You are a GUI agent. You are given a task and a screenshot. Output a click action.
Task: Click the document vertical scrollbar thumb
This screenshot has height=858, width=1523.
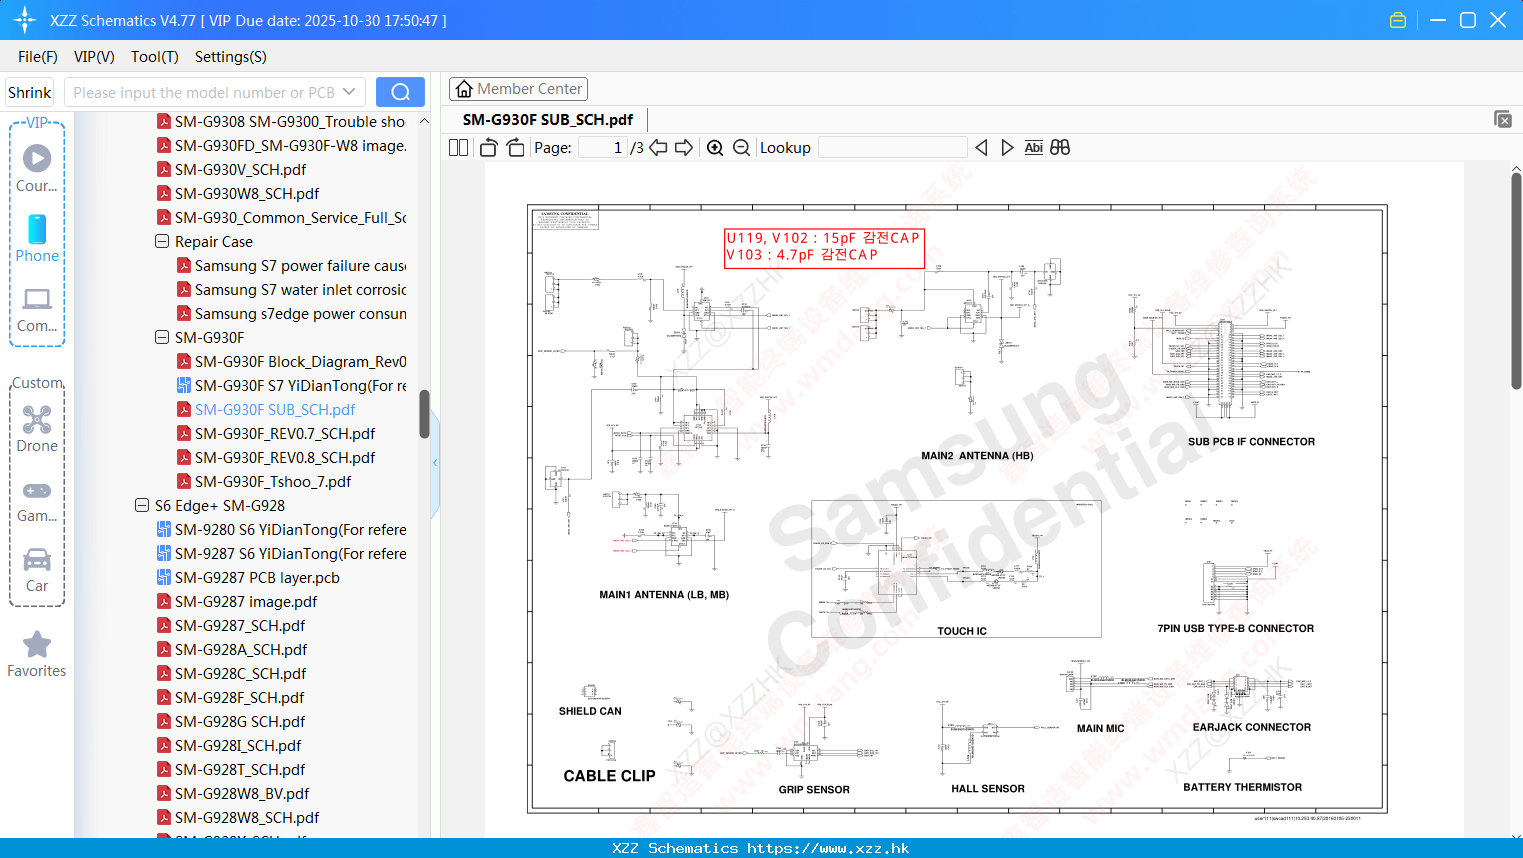click(1516, 281)
